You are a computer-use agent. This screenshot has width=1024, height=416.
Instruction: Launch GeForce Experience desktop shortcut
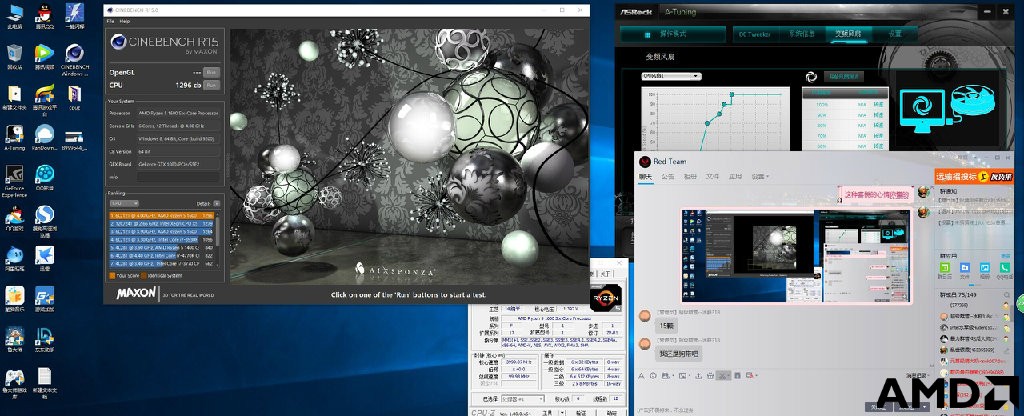14,180
